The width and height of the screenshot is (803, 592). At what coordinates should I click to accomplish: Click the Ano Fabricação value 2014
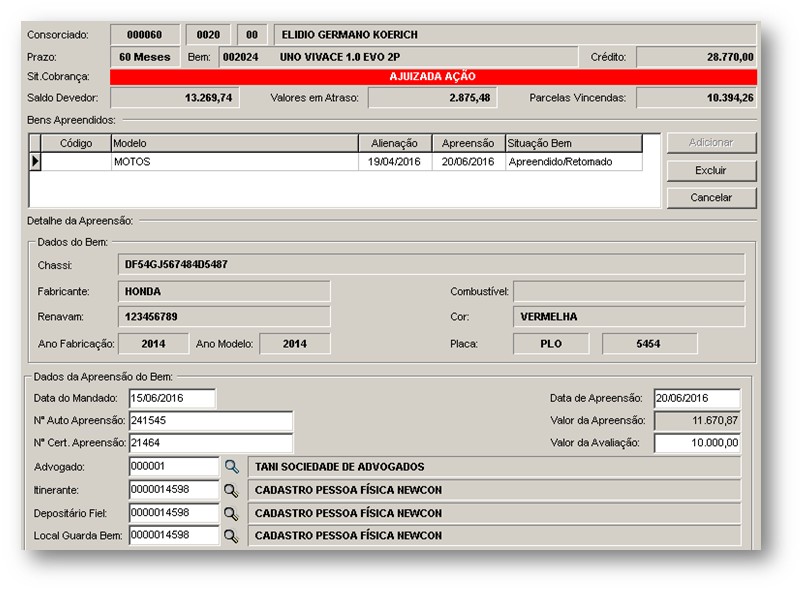153,344
